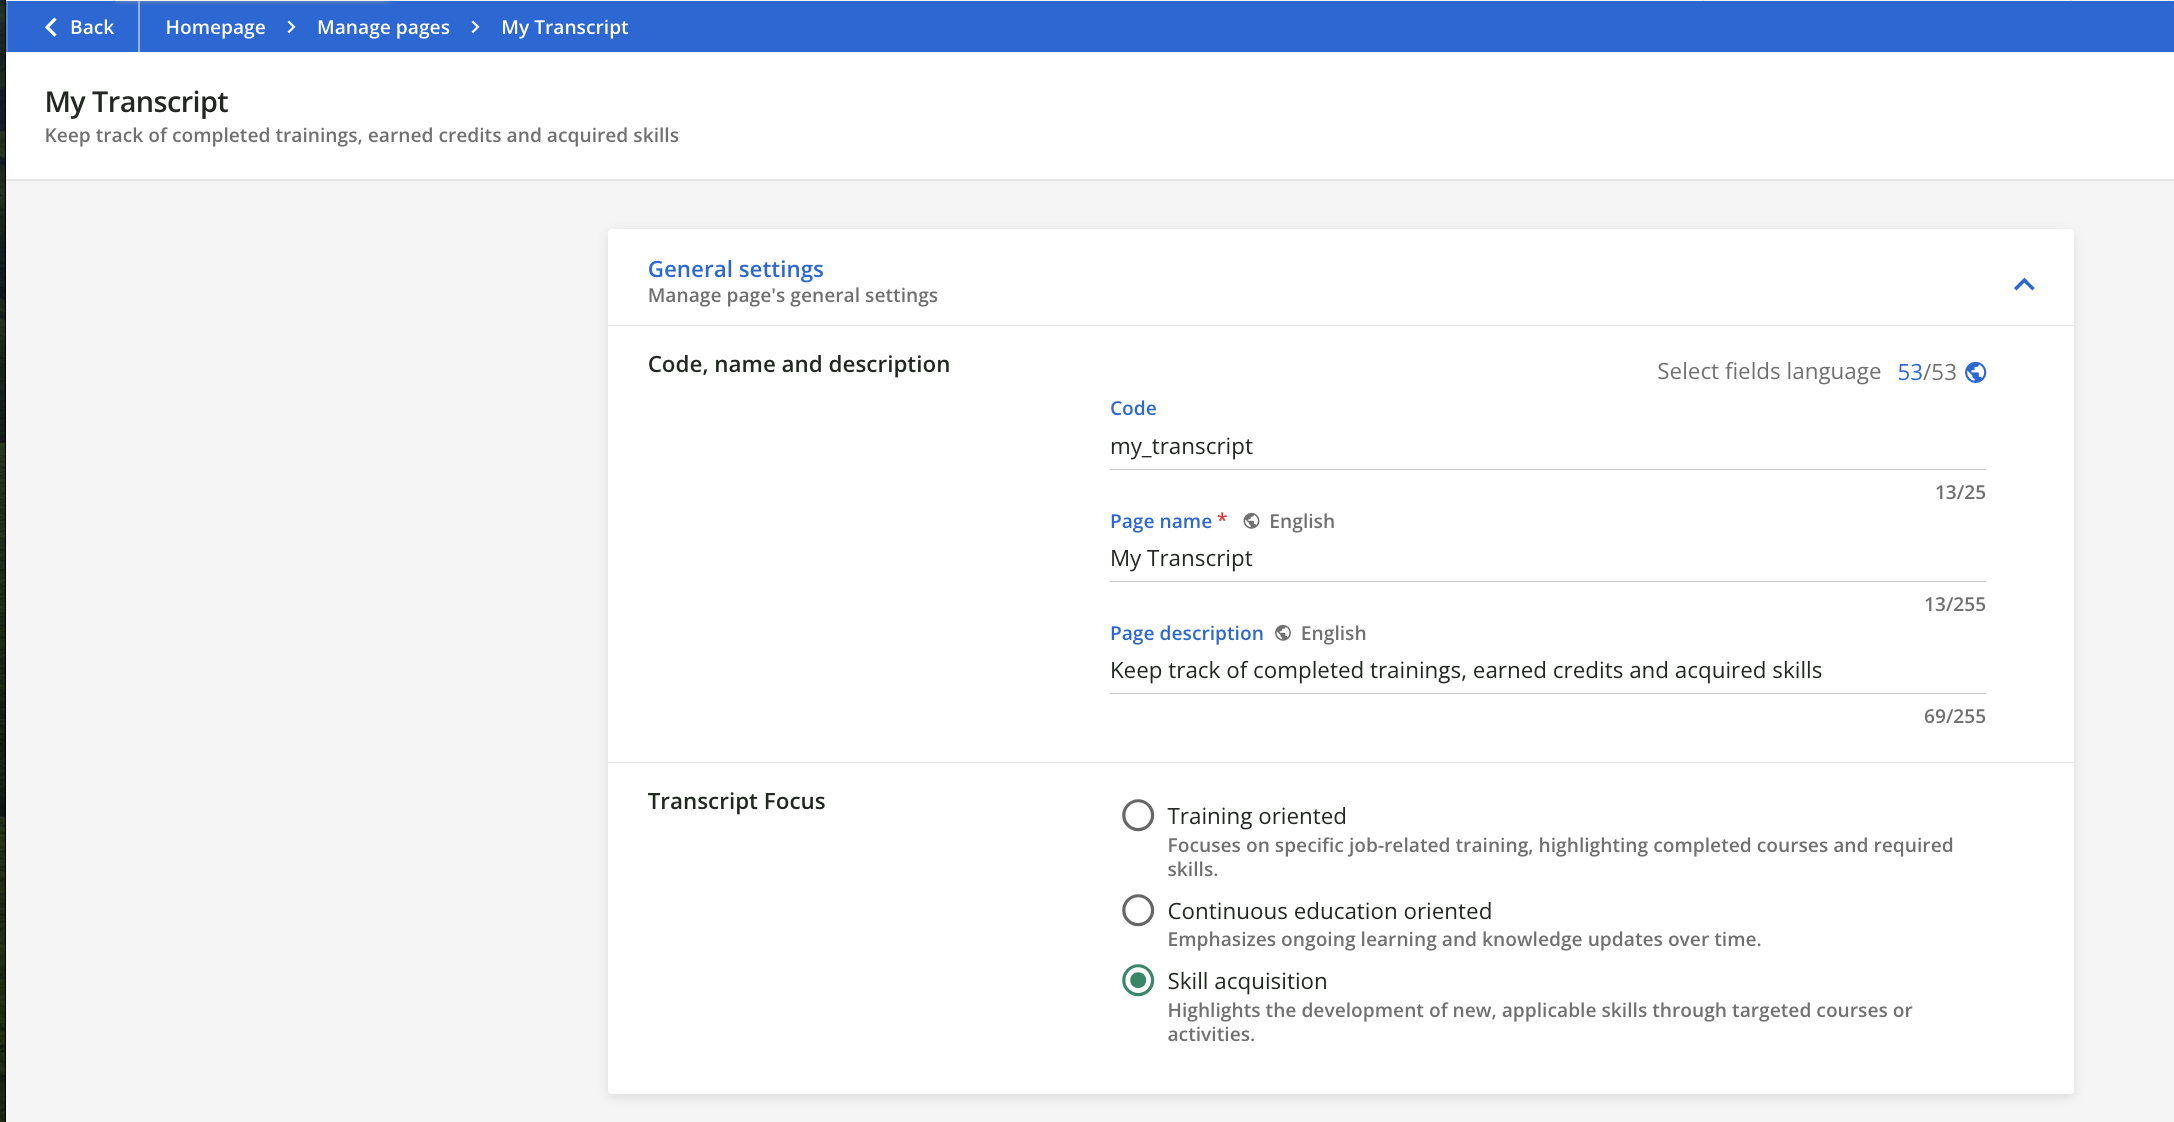This screenshot has width=2174, height=1122.
Task: Click the Transcript Focus heading
Action: pyautogui.click(x=736, y=801)
